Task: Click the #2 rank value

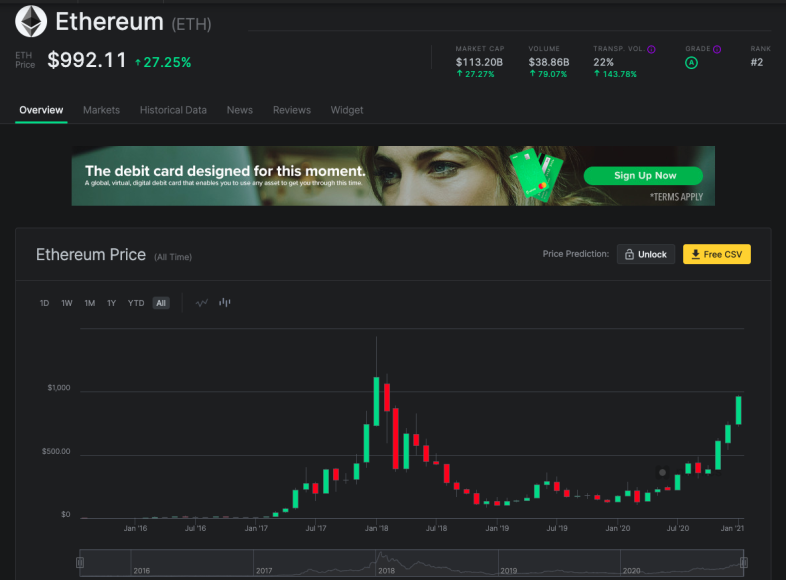Action: [757, 62]
